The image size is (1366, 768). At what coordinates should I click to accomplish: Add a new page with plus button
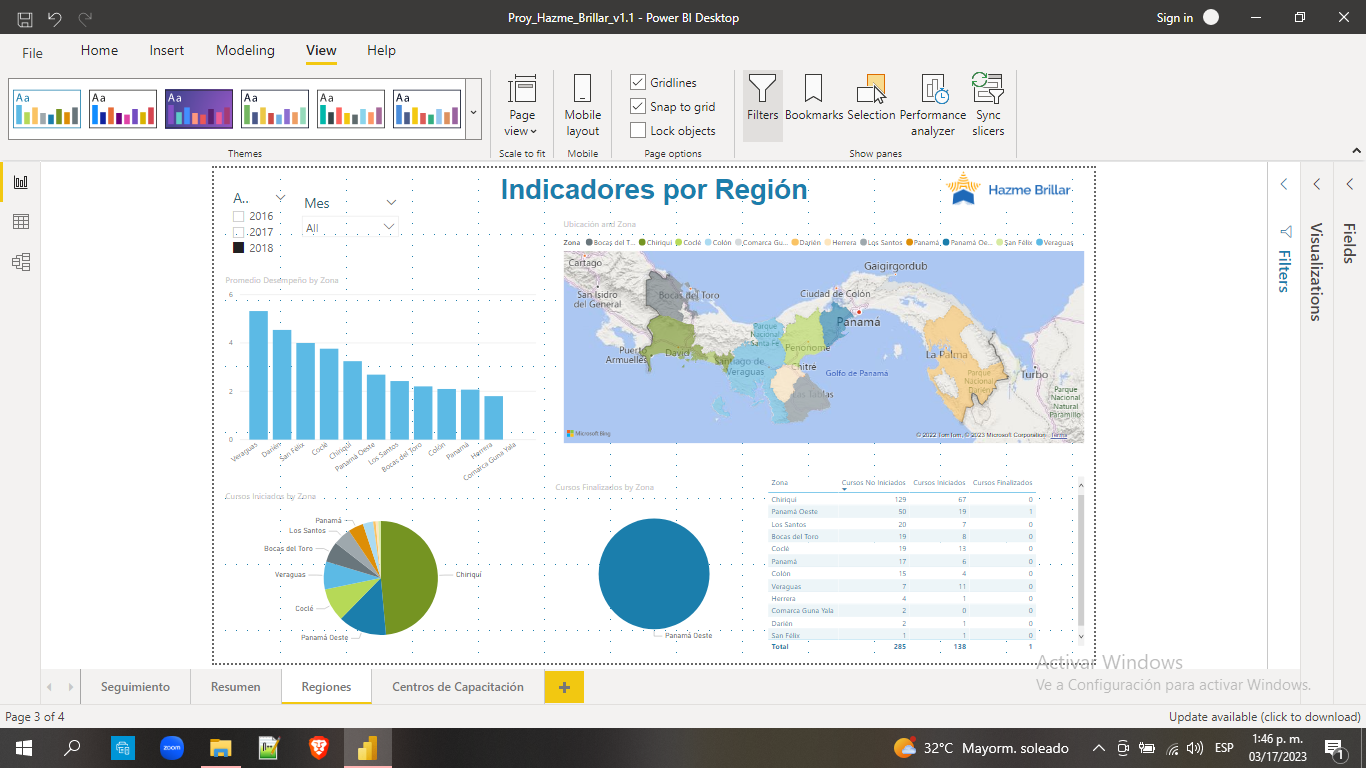tap(564, 687)
